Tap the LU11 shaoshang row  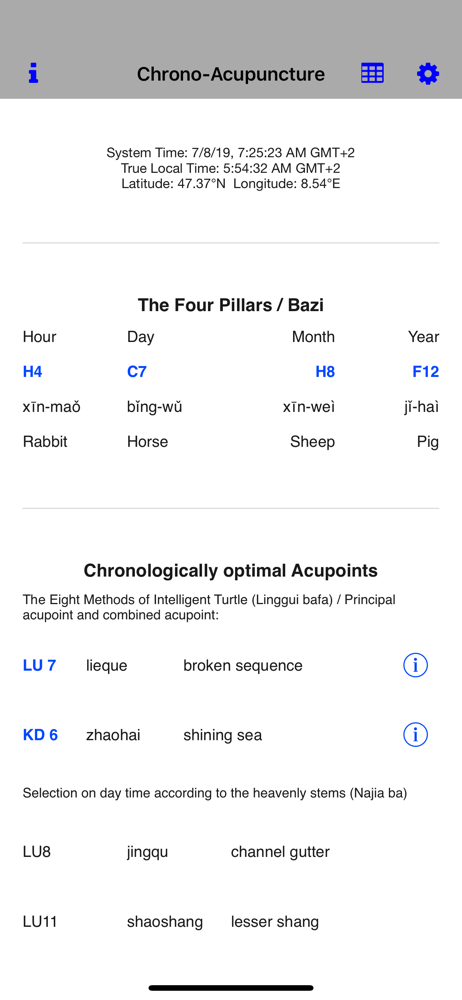tap(231, 922)
